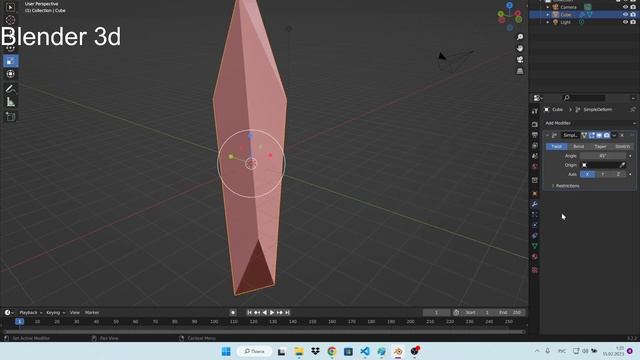Switch deform mode to Stretch

click(622, 147)
